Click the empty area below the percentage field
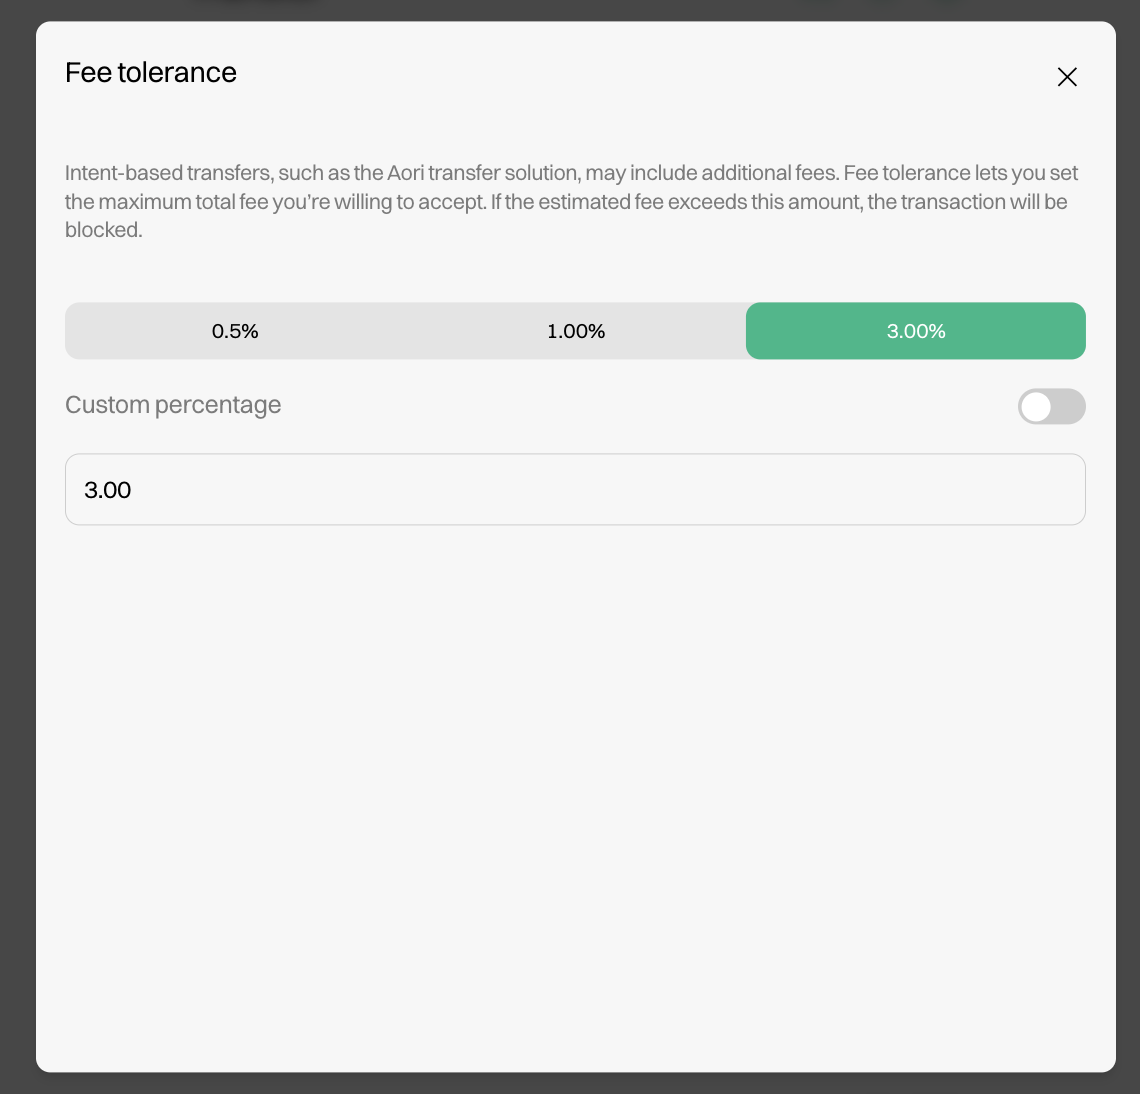1140x1094 pixels. [575, 780]
